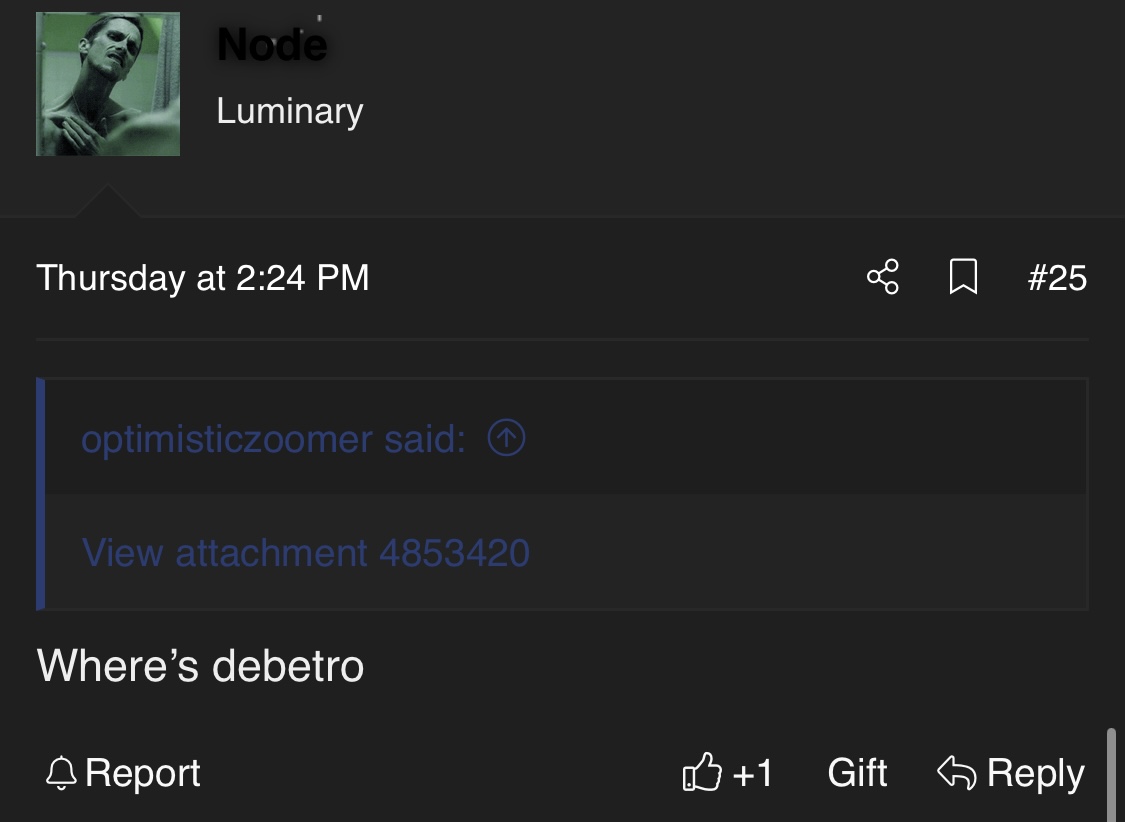Click the "optimisticzoomer said:" quote header
The width and height of the screenshot is (1125, 822).
coord(273,439)
